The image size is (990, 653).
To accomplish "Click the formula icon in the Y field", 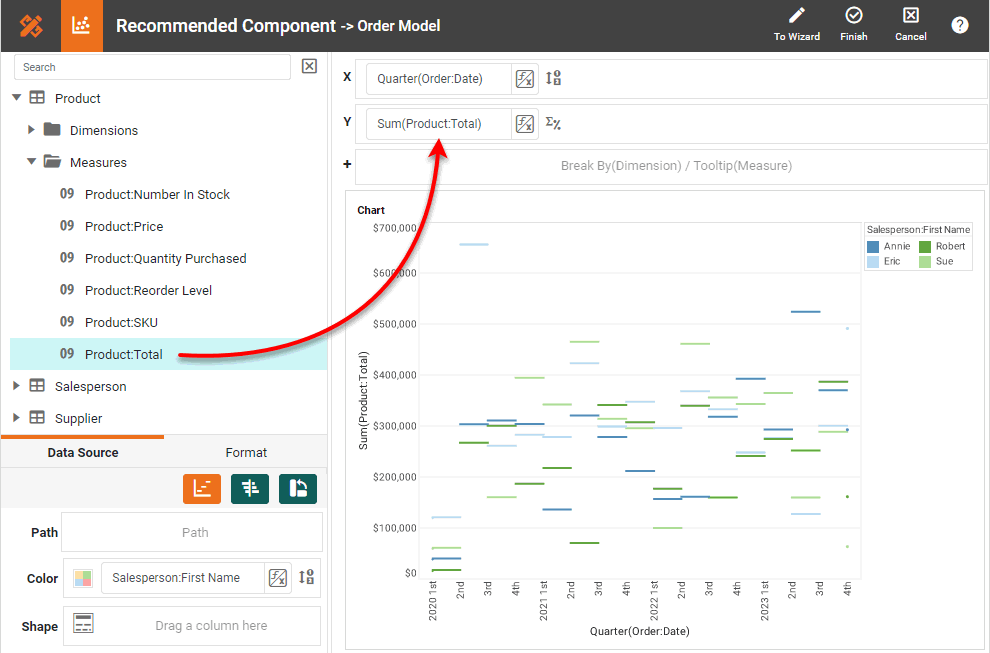I will click(524, 124).
